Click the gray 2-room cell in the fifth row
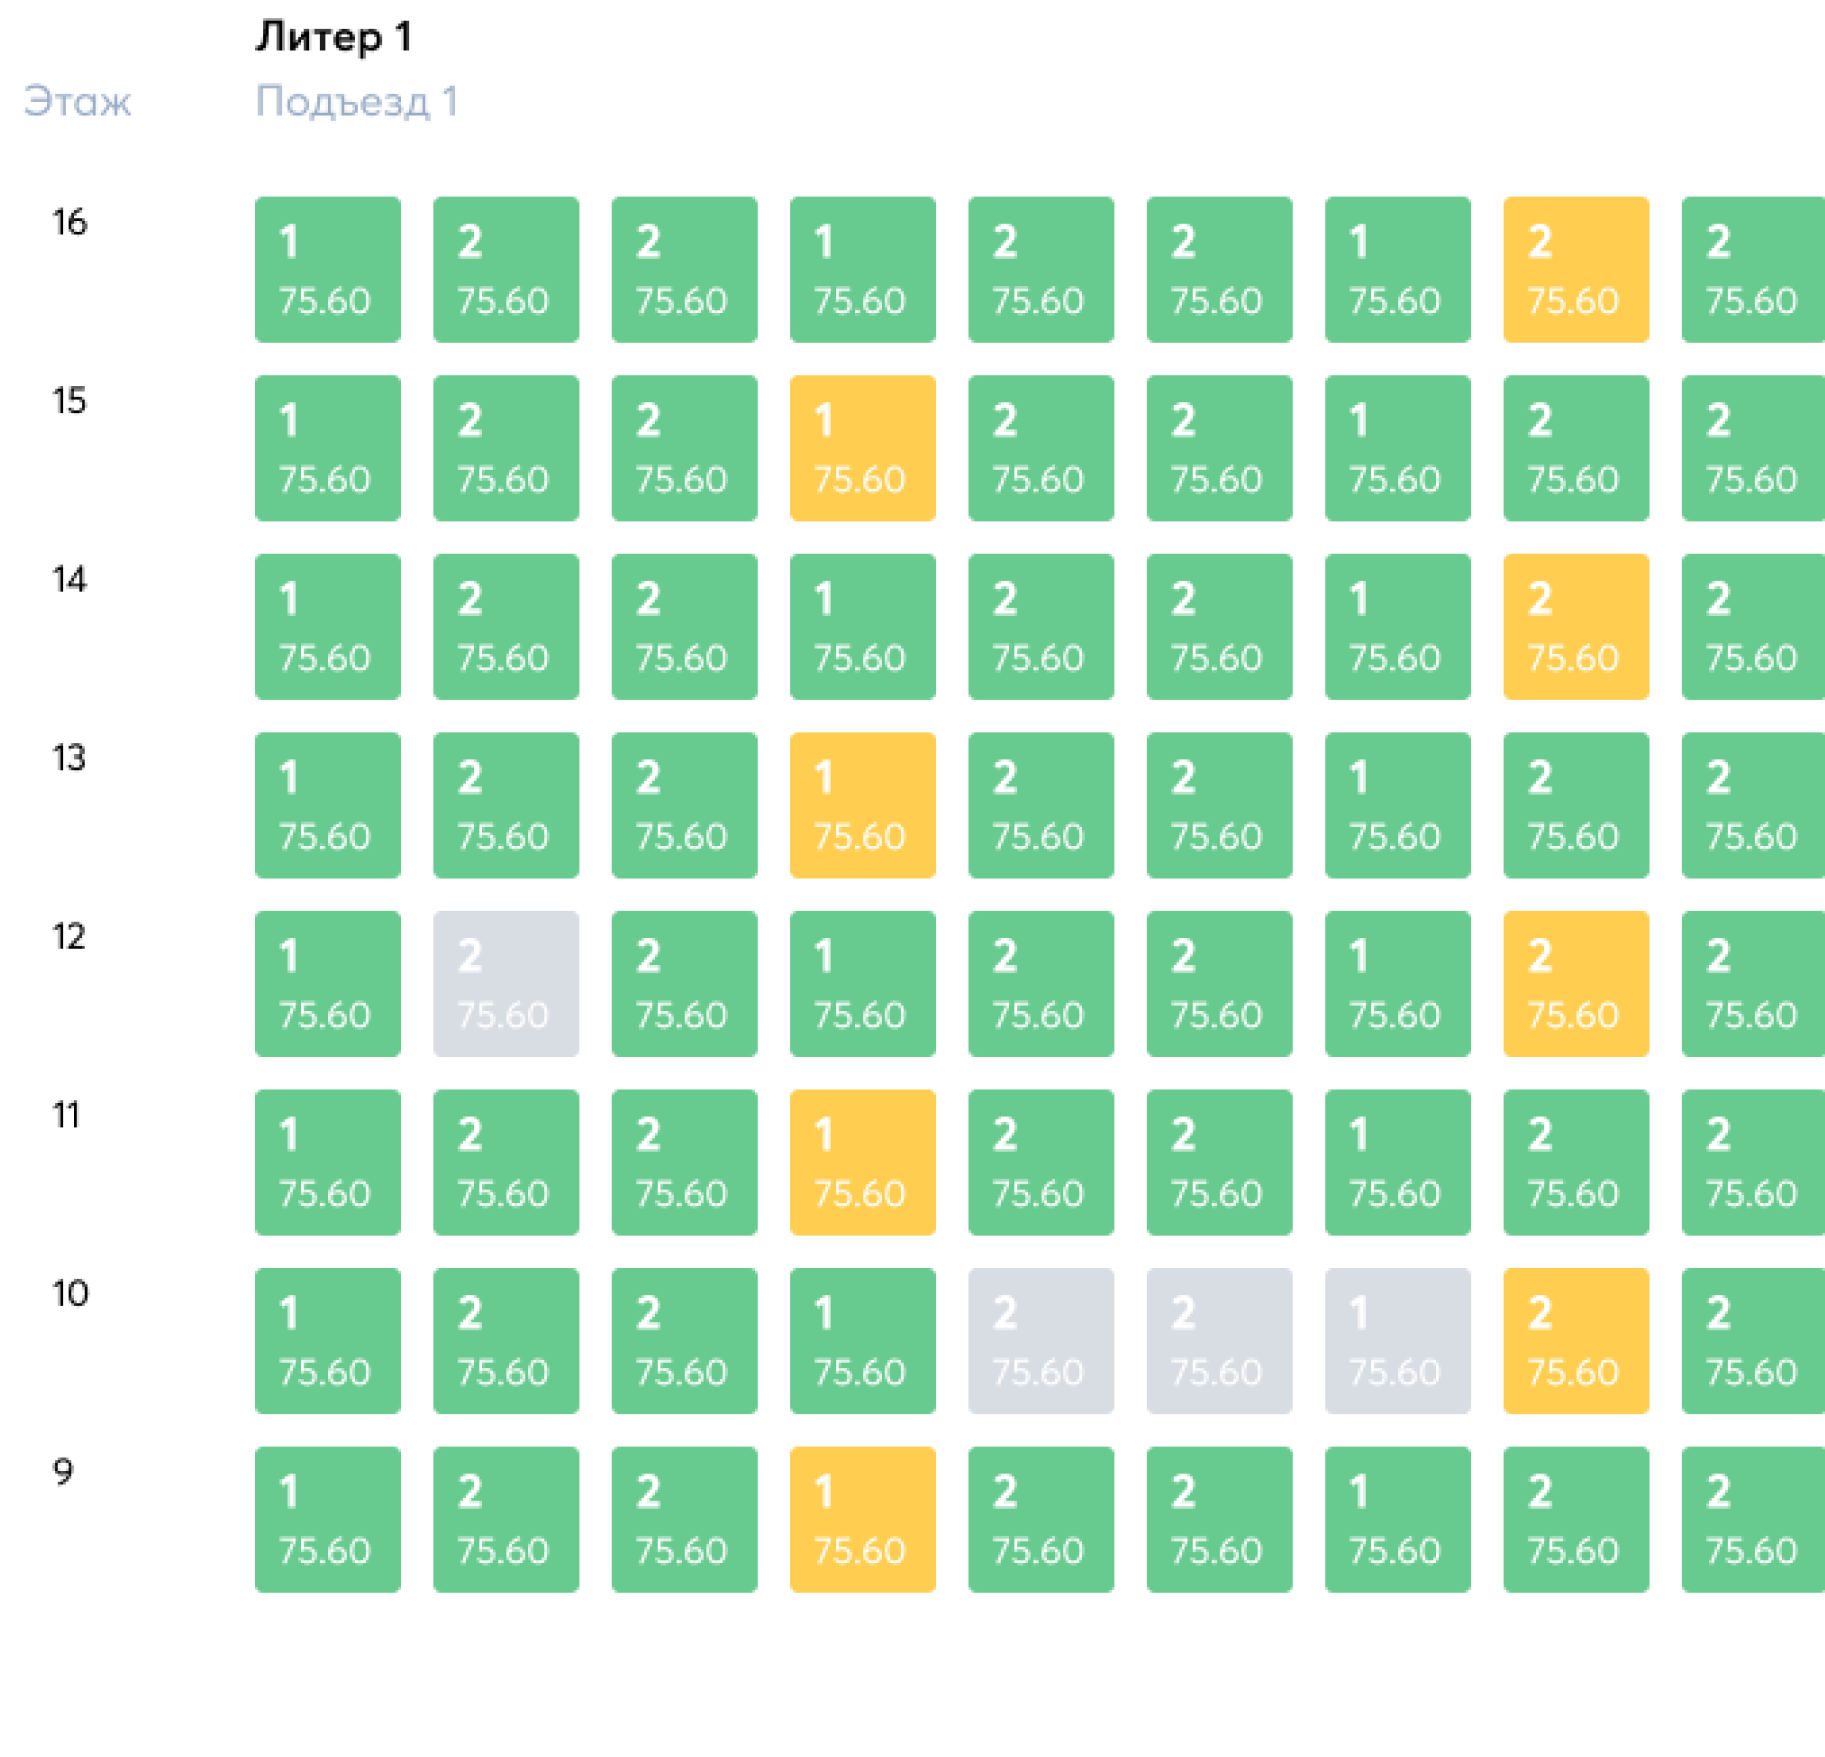 point(506,983)
